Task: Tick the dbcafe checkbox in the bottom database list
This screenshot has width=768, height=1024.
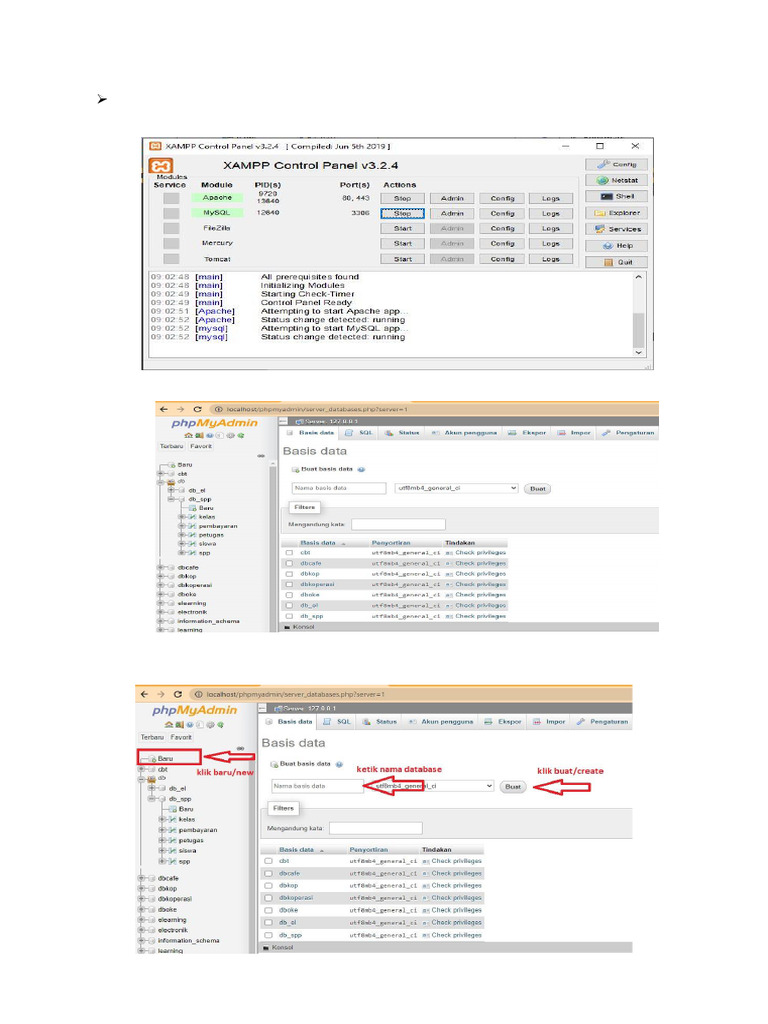Action: [268, 873]
